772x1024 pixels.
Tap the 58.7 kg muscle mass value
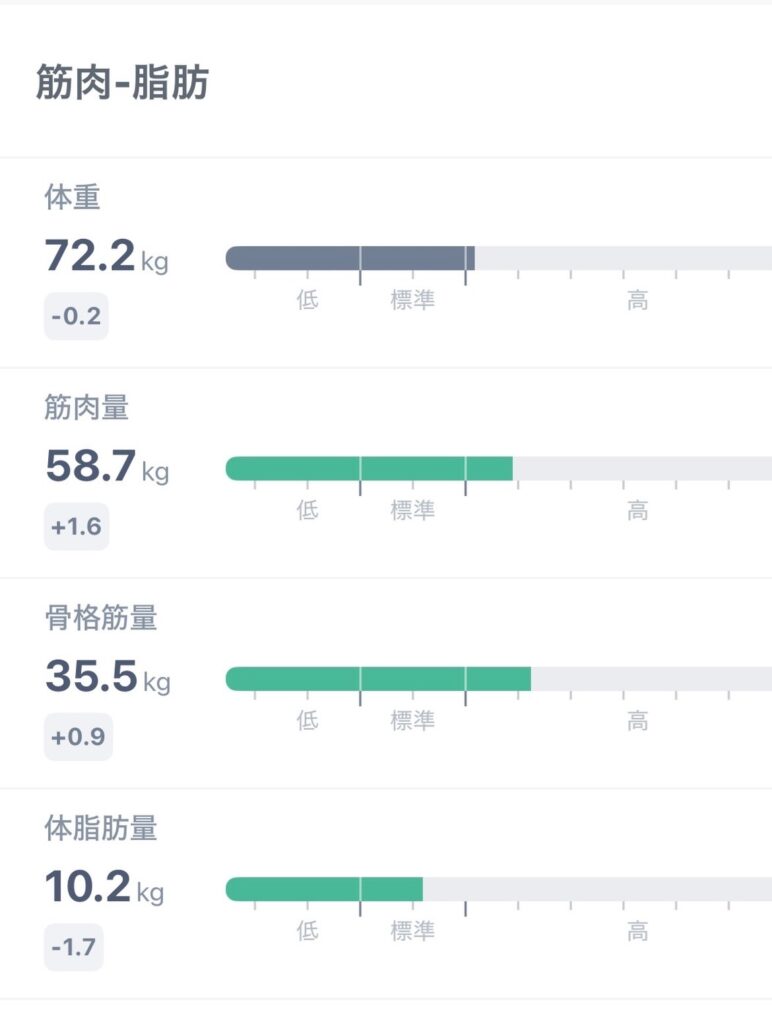[x=106, y=467]
